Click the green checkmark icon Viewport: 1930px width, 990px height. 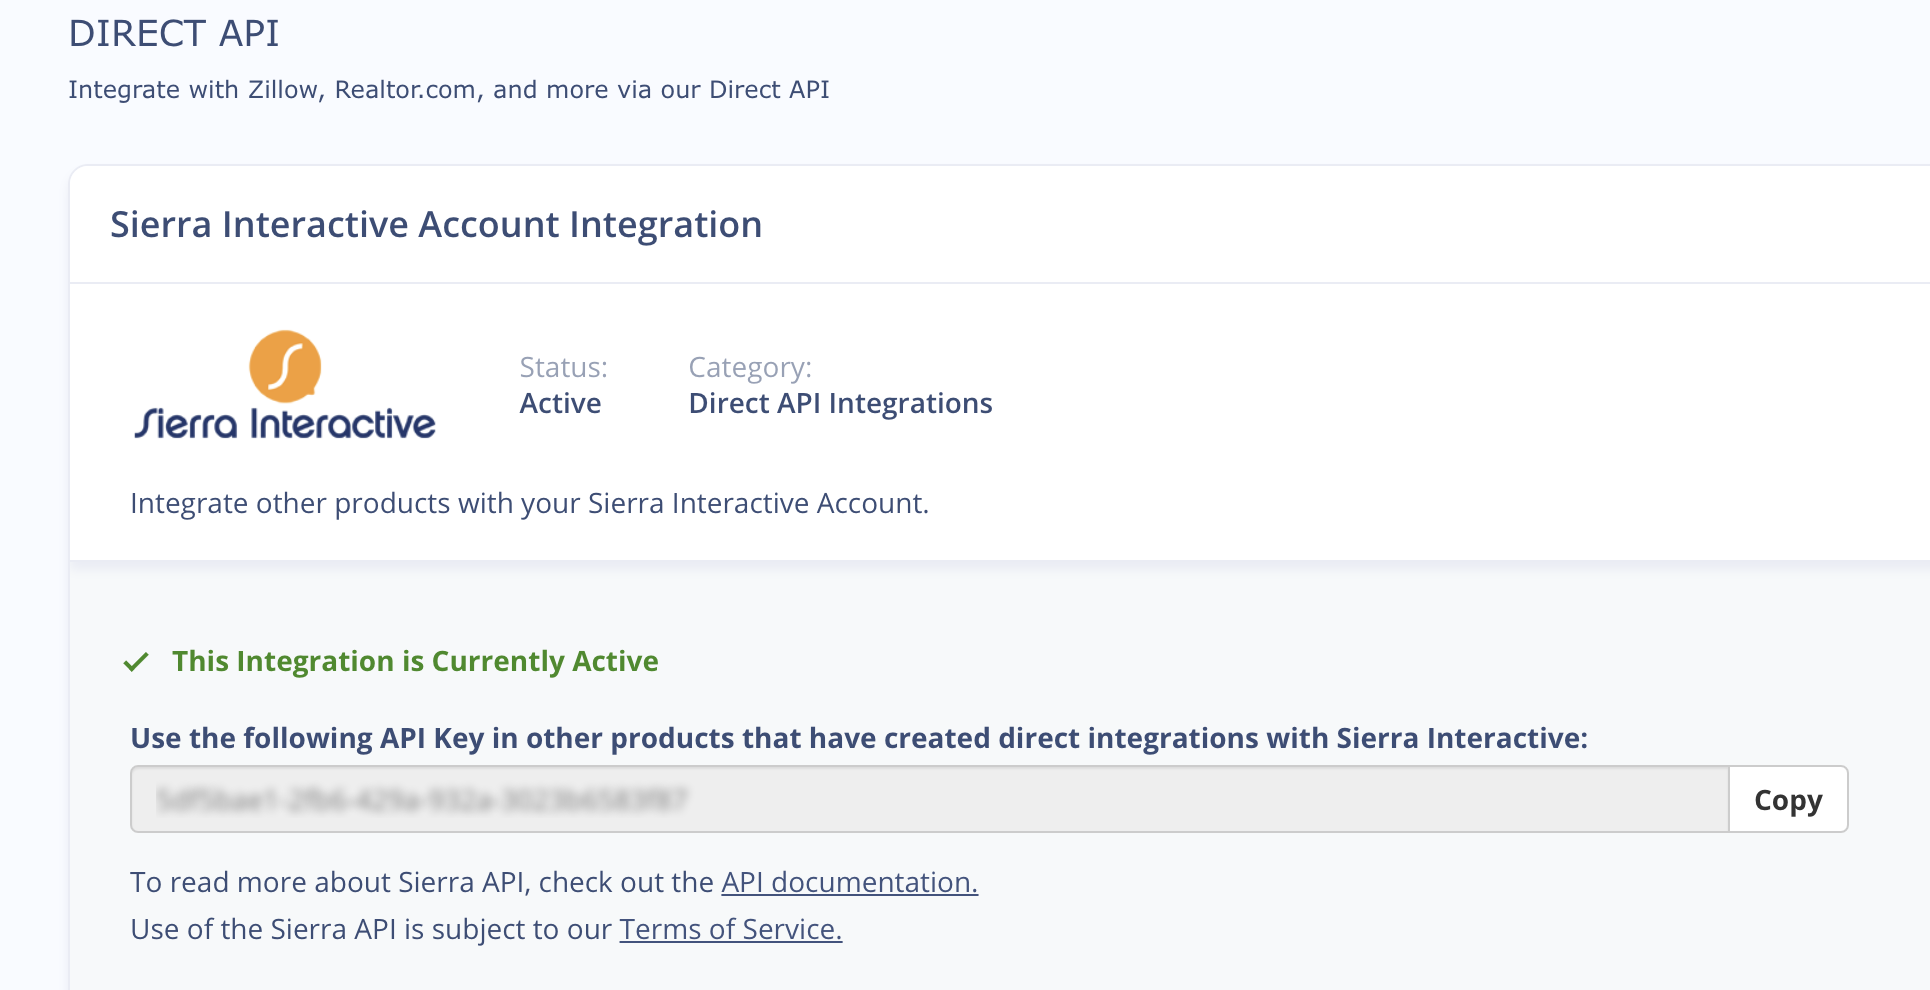tap(136, 662)
